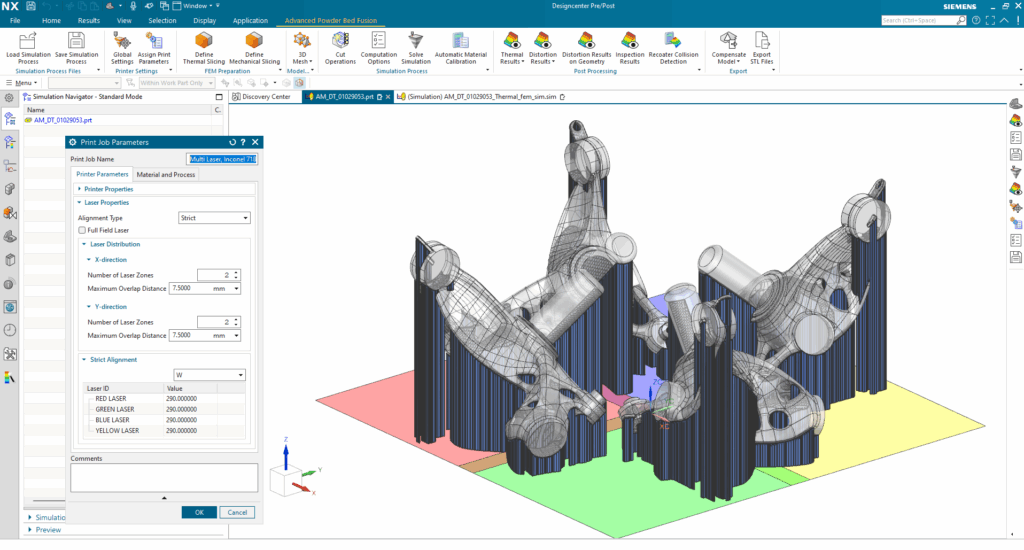Click the Print Job Name field

pyautogui.click(x=222, y=159)
